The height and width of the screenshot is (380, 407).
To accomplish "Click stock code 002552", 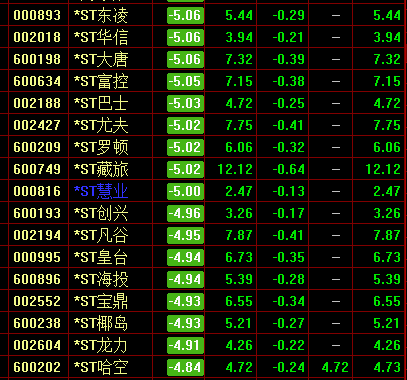I will [x=37, y=301].
